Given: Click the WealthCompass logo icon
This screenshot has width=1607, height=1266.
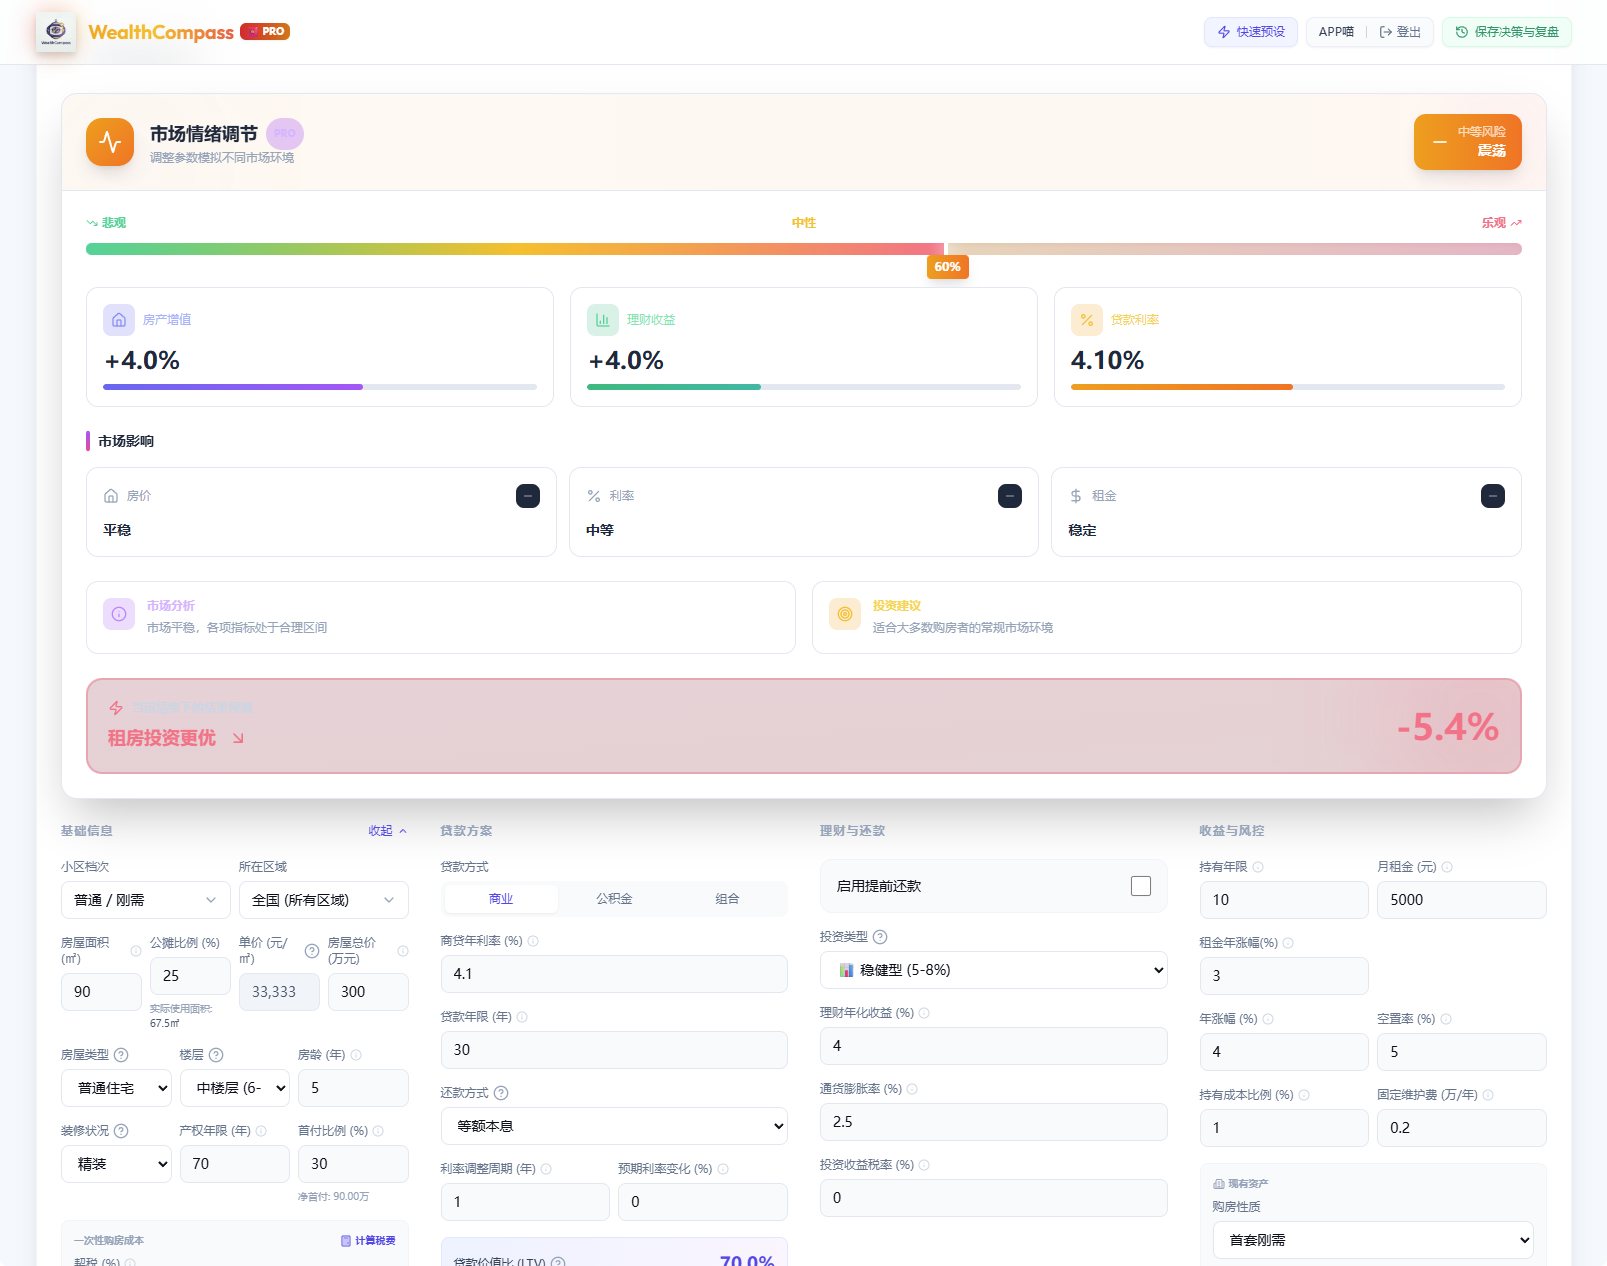Looking at the screenshot, I should [x=56, y=32].
